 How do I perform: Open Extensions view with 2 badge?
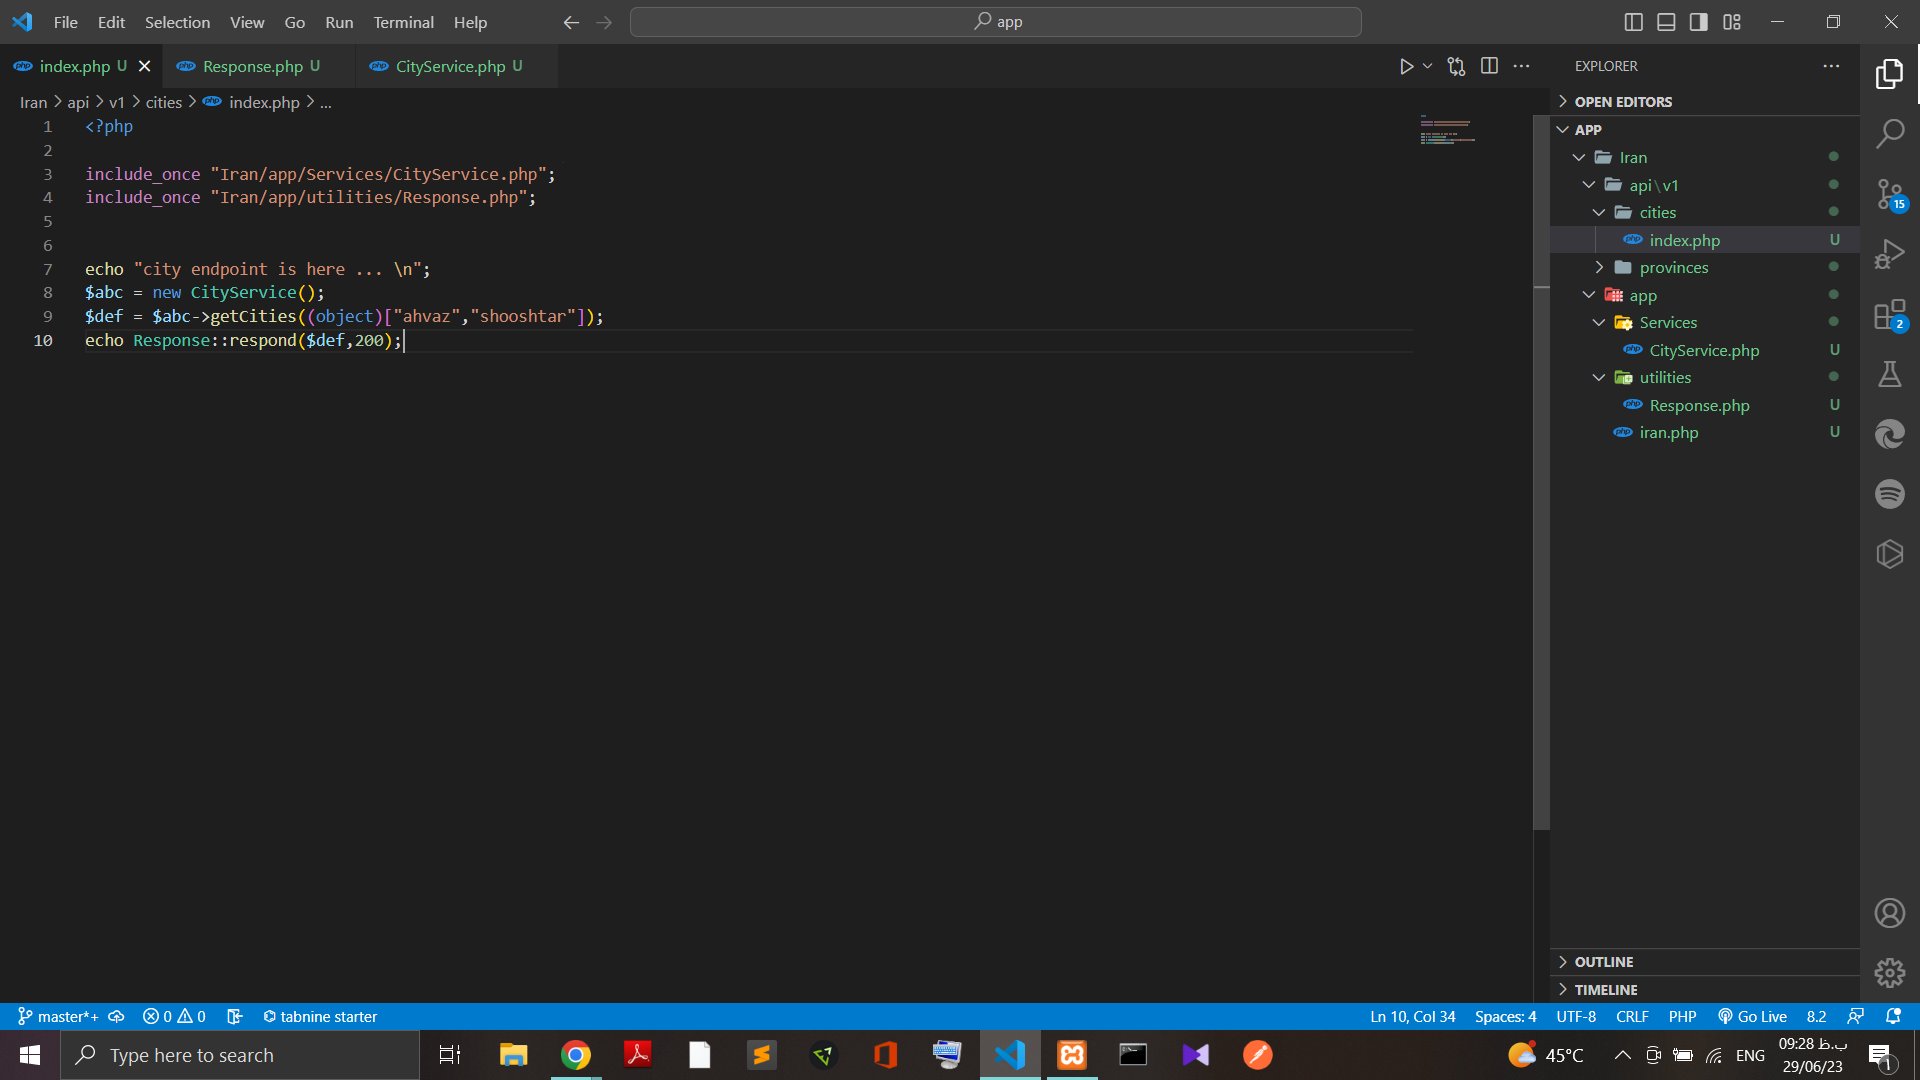coord(1889,314)
